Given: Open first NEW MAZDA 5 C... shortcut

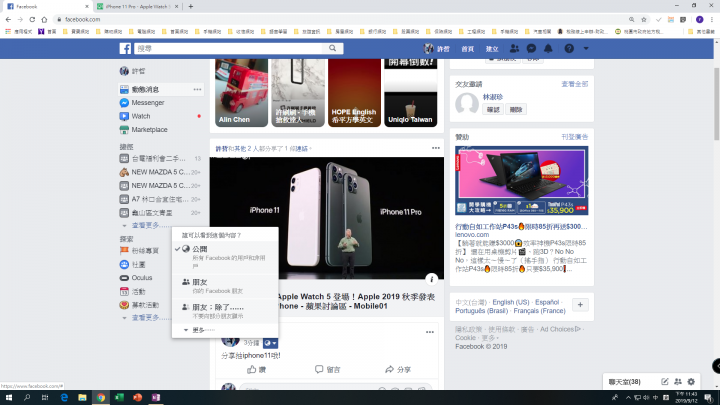Looking at the screenshot, I should (160, 172).
